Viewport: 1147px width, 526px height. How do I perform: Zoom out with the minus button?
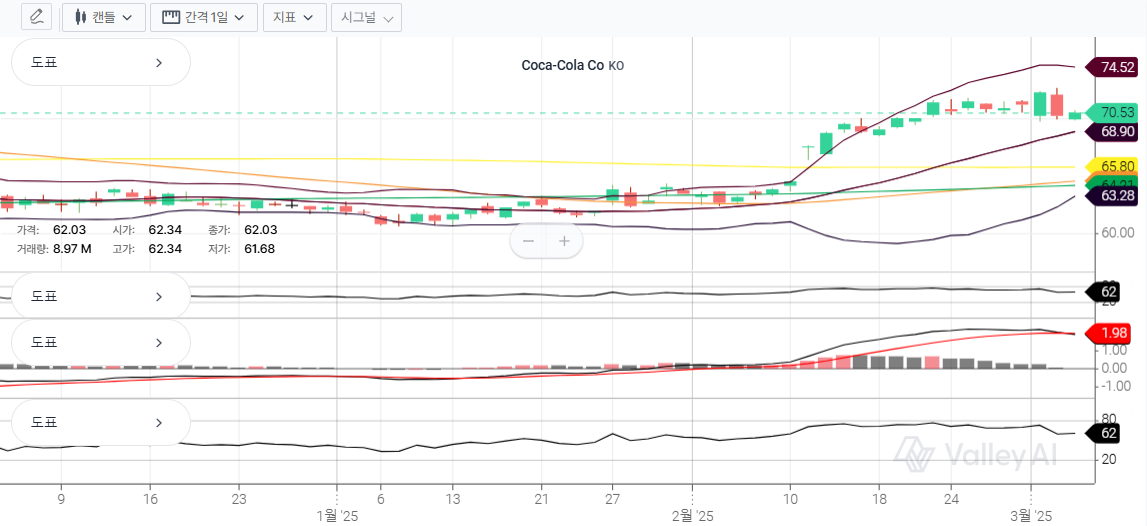pyautogui.click(x=528, y=241)
